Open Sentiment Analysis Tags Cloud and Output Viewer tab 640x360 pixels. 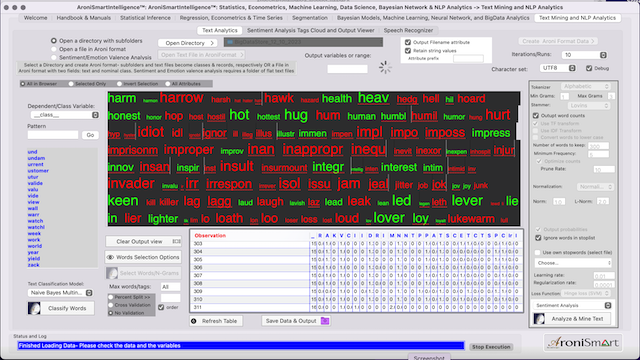311,30
